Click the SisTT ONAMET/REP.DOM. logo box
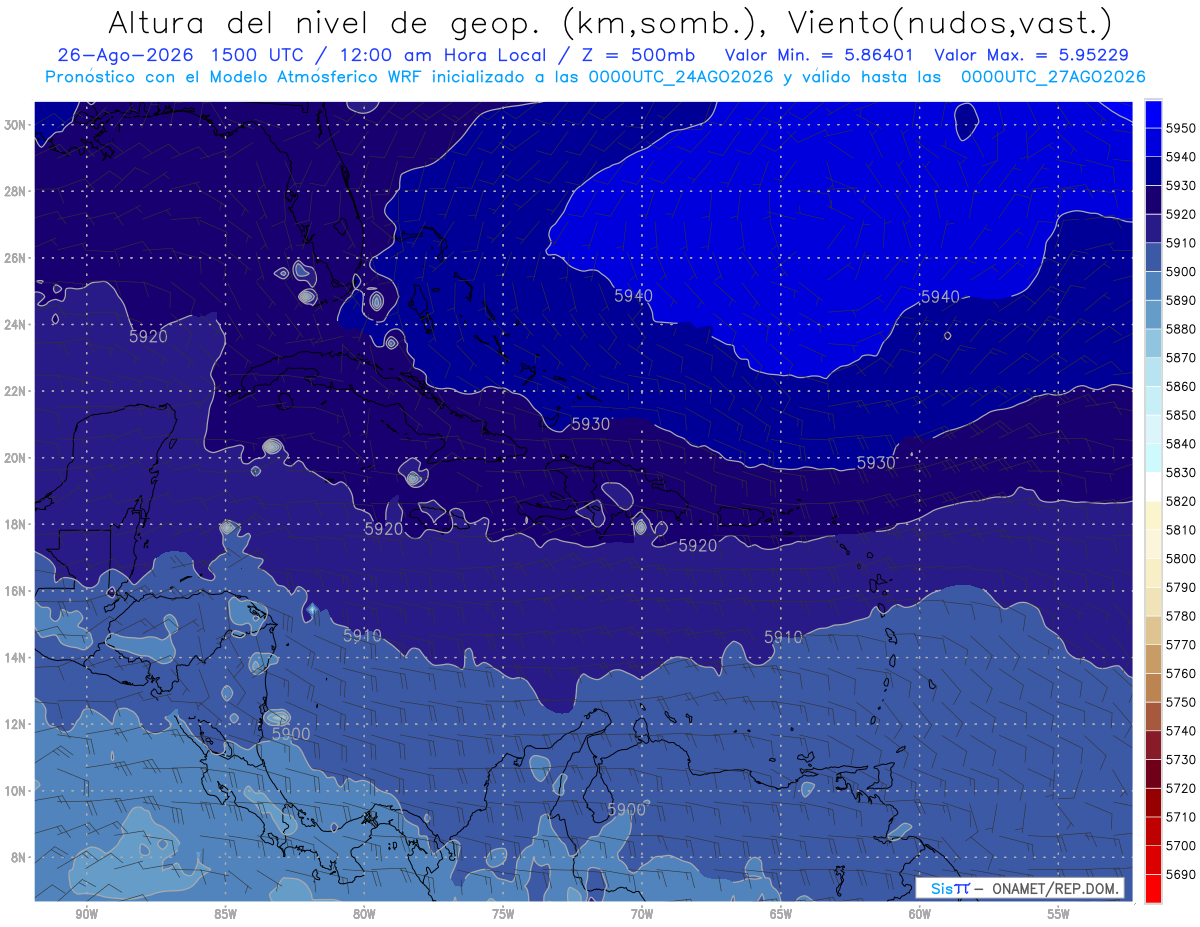Viewport: 1200px width, 927px height. 1019,888
